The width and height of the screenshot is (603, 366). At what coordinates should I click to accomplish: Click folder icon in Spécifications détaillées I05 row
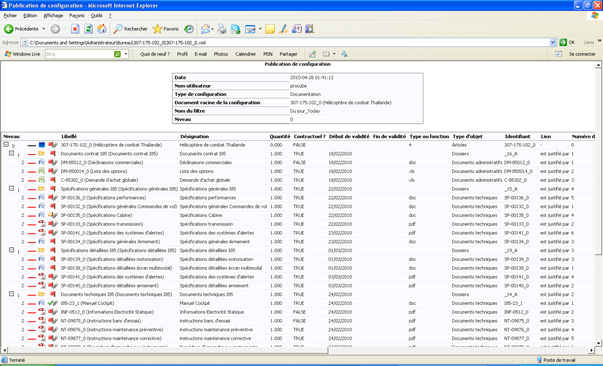(42, 250)
